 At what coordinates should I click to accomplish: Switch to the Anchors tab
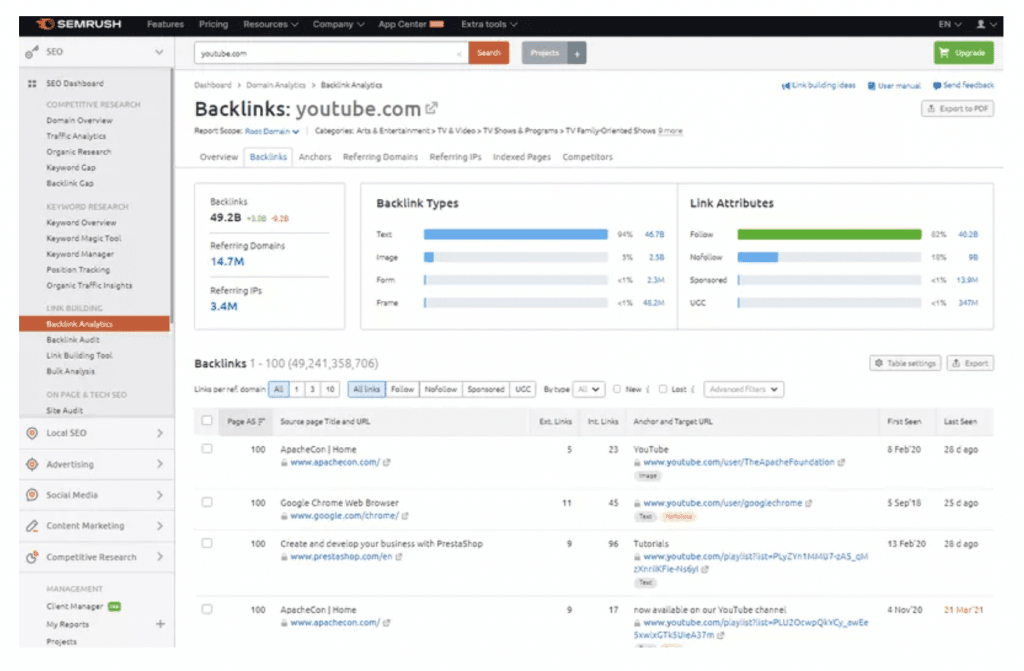(315, 157)
